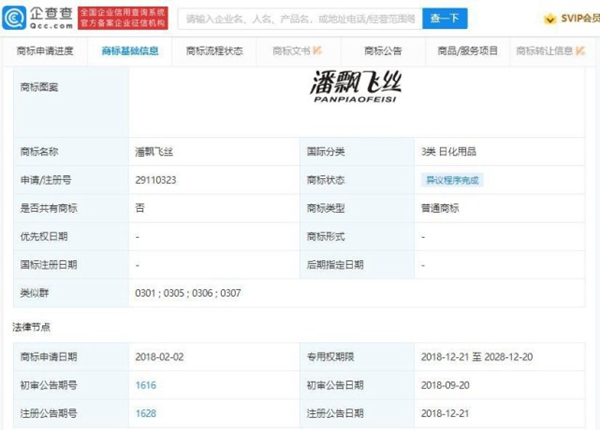Screen dimensions: 600x430
Task: Click the 3类 日化用品 classification value
Action: [x=449, y=152]
